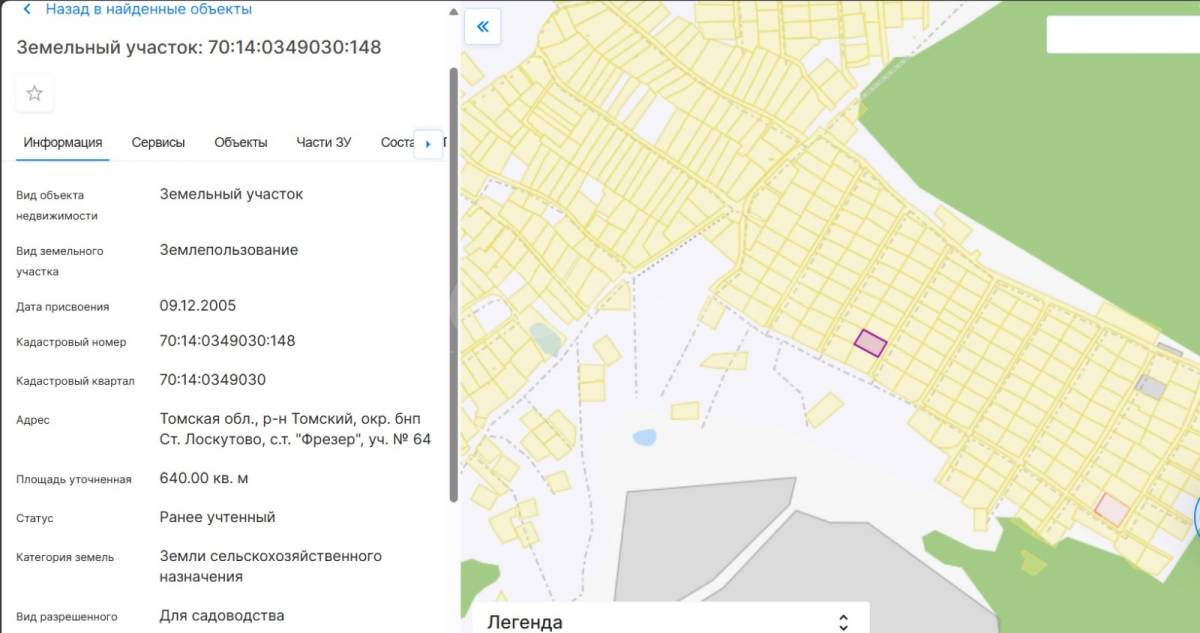Click the cadastral quarter value 70:14:0349030
1200x633 pixels.
click(212, 380)
